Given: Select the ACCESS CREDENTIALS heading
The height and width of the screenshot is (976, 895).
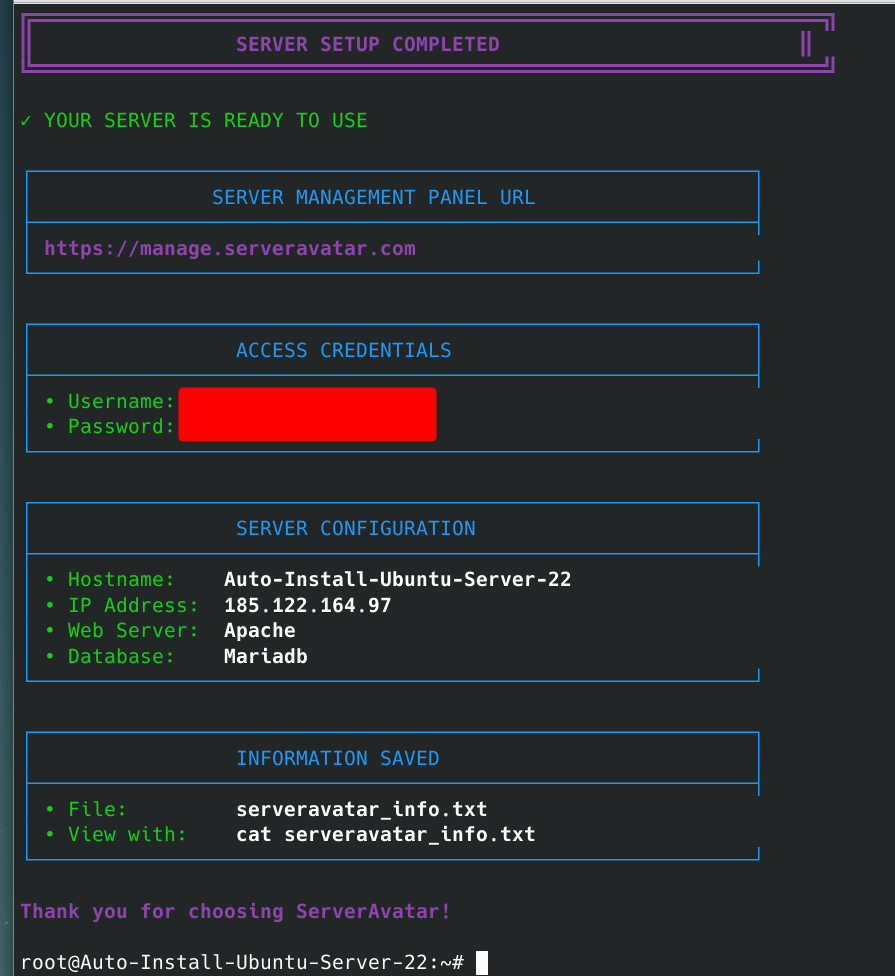Looking at the screenshot, I should [343, 350].
